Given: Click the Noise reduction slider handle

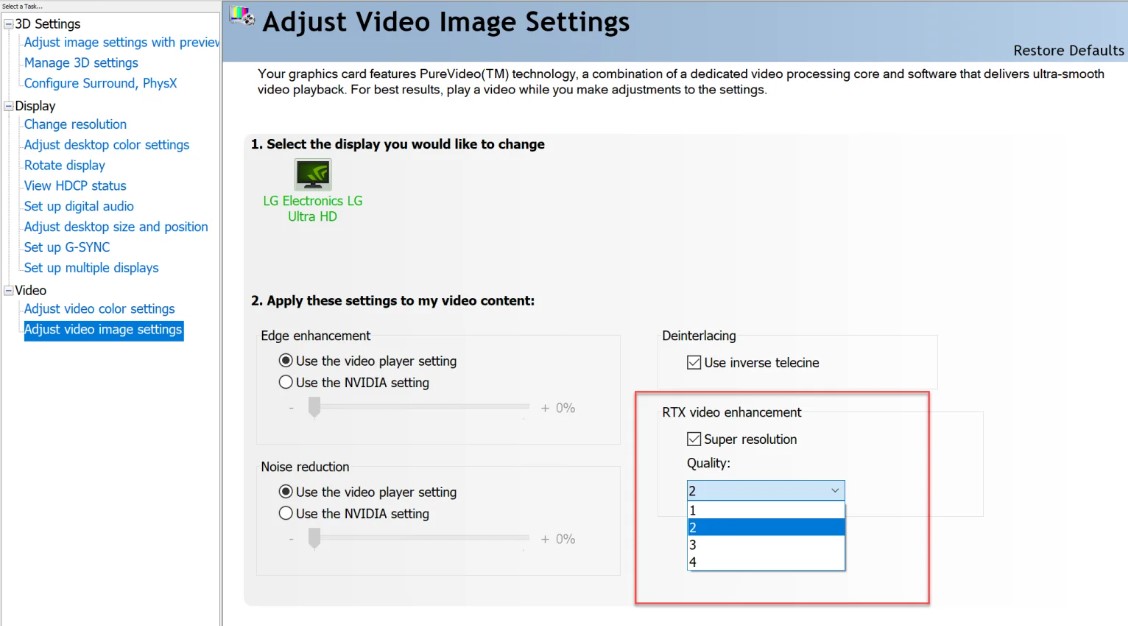Looking at the screenshot, I should pyautogui.click(x=314, y=538).
